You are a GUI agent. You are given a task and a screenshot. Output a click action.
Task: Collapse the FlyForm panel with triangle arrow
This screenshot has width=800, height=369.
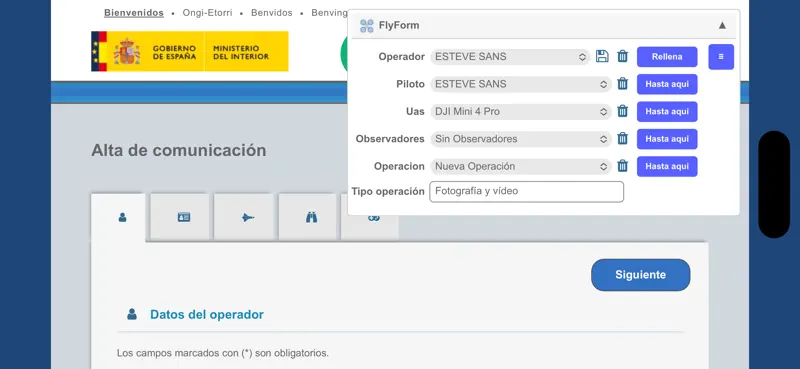(722, 25)
